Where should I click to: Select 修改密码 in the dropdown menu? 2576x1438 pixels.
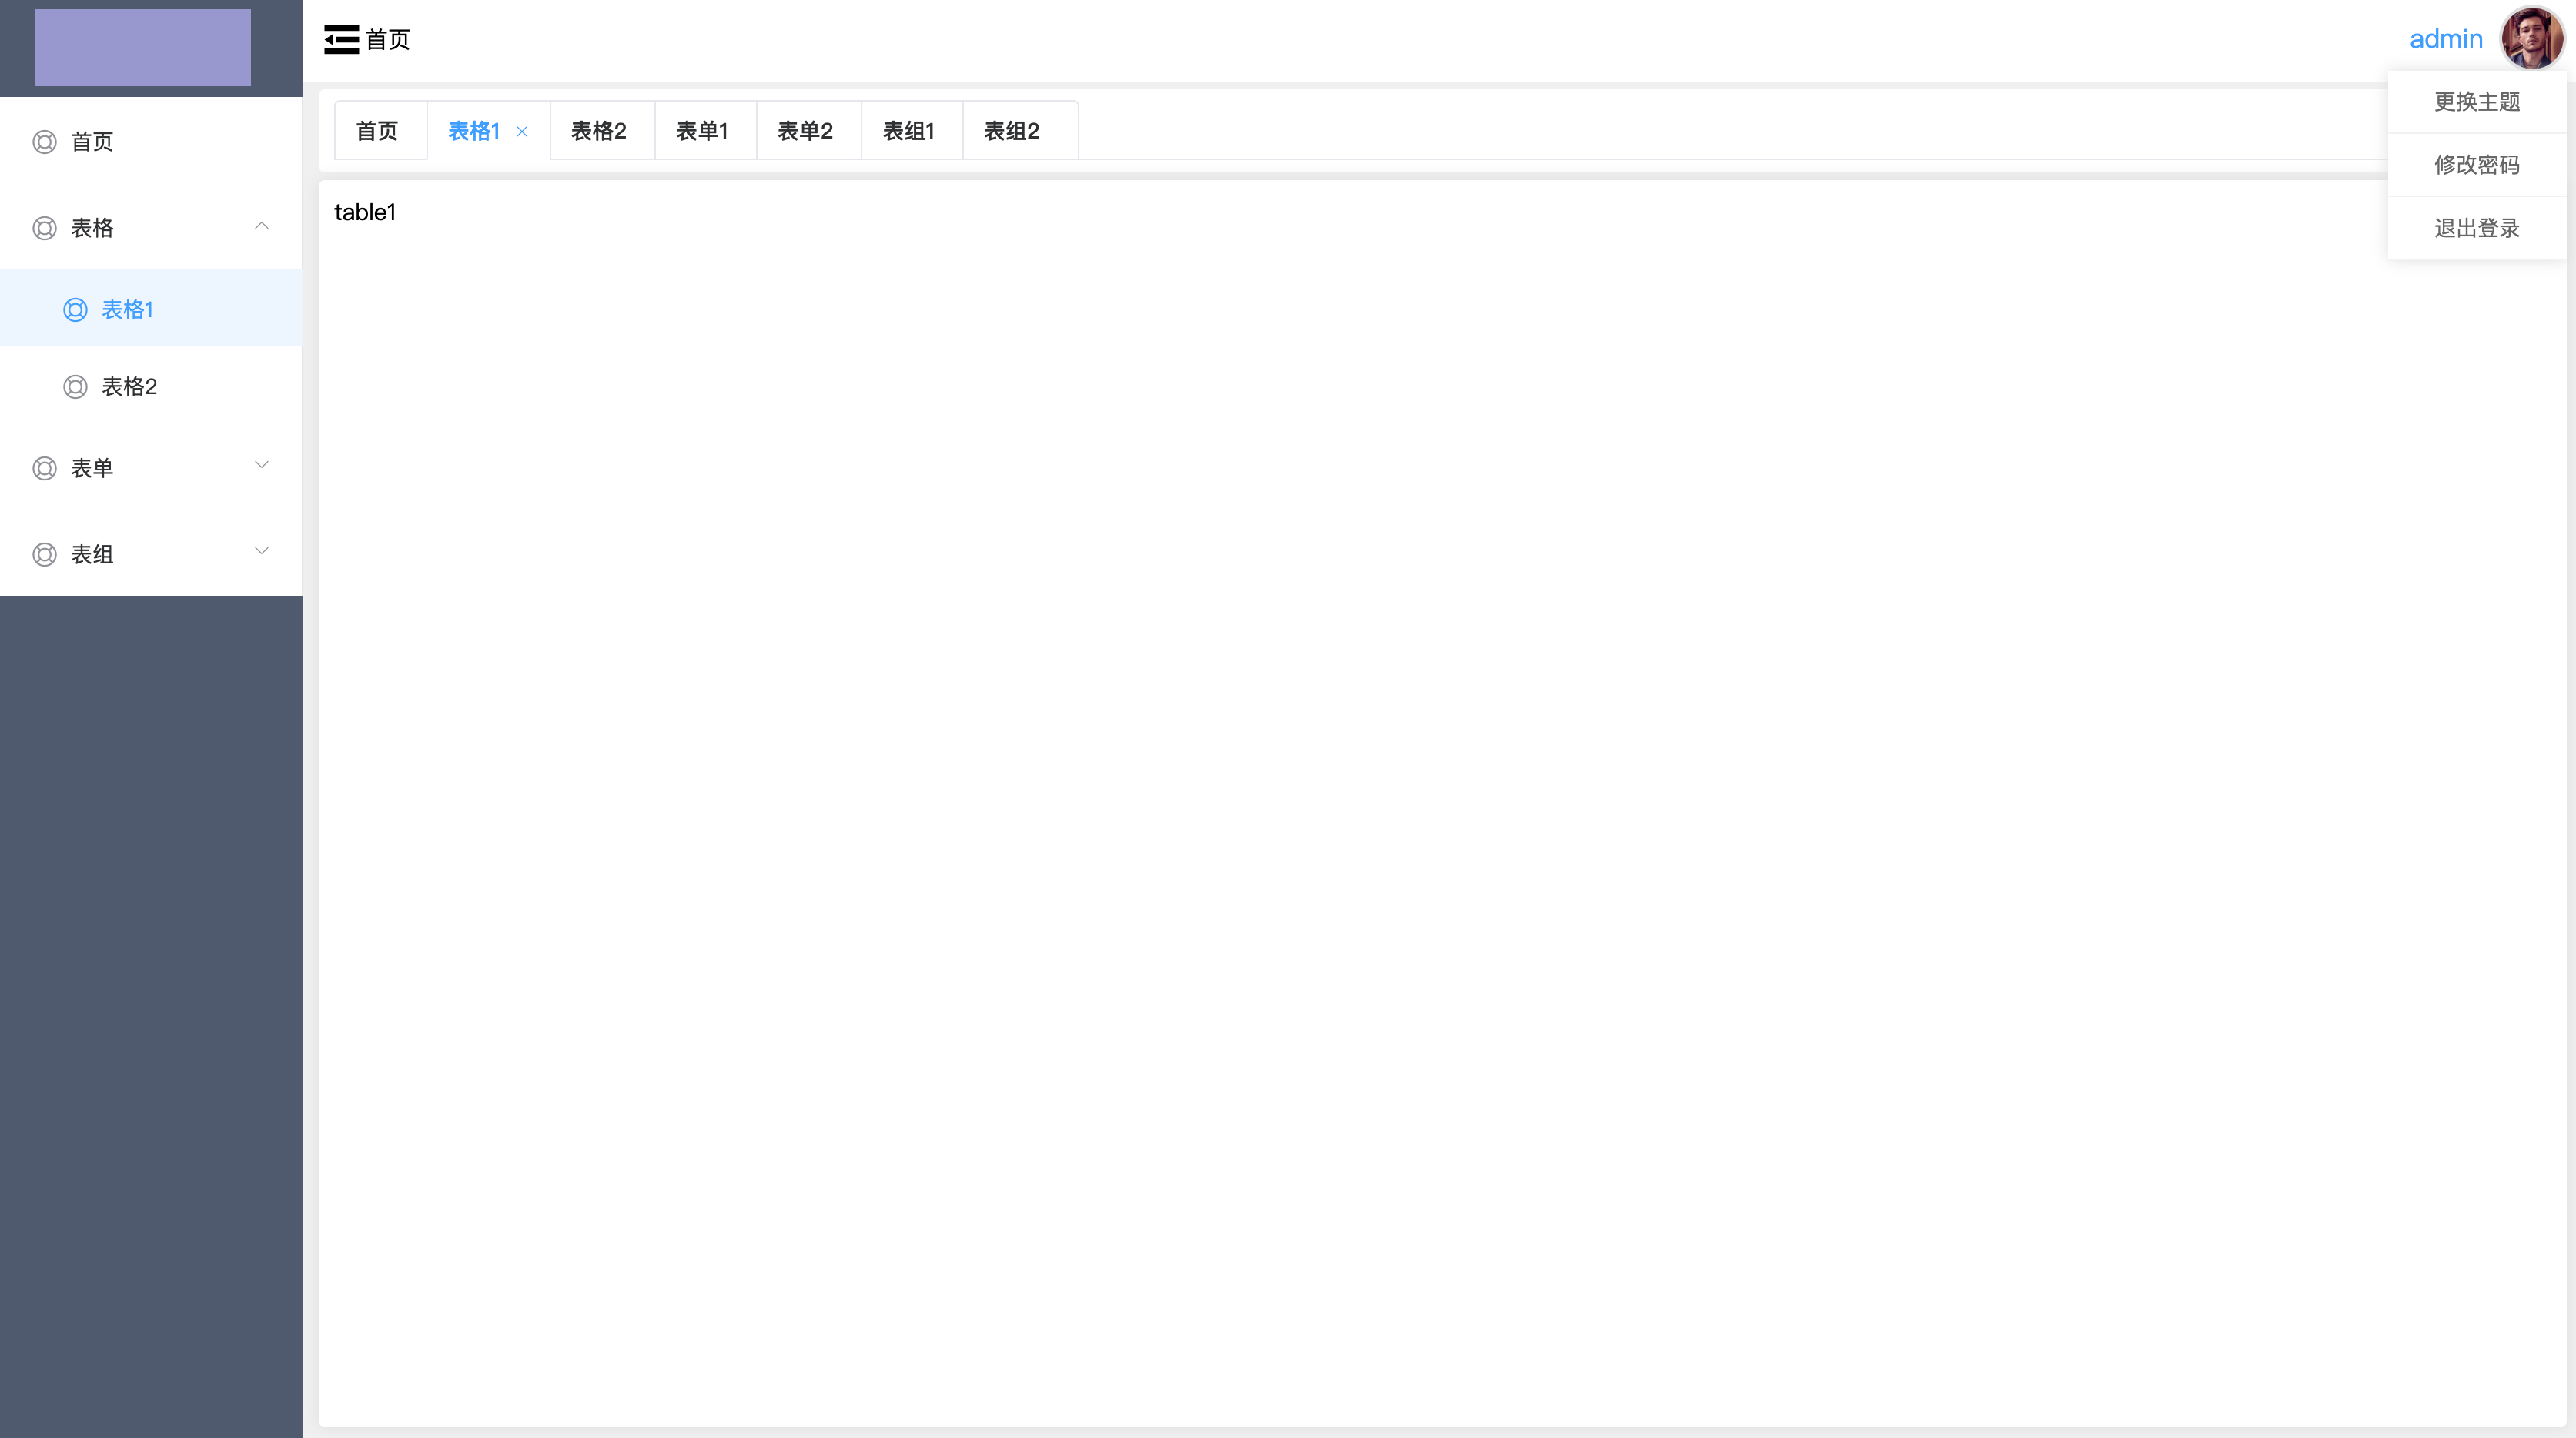(x=2476, y=165)
